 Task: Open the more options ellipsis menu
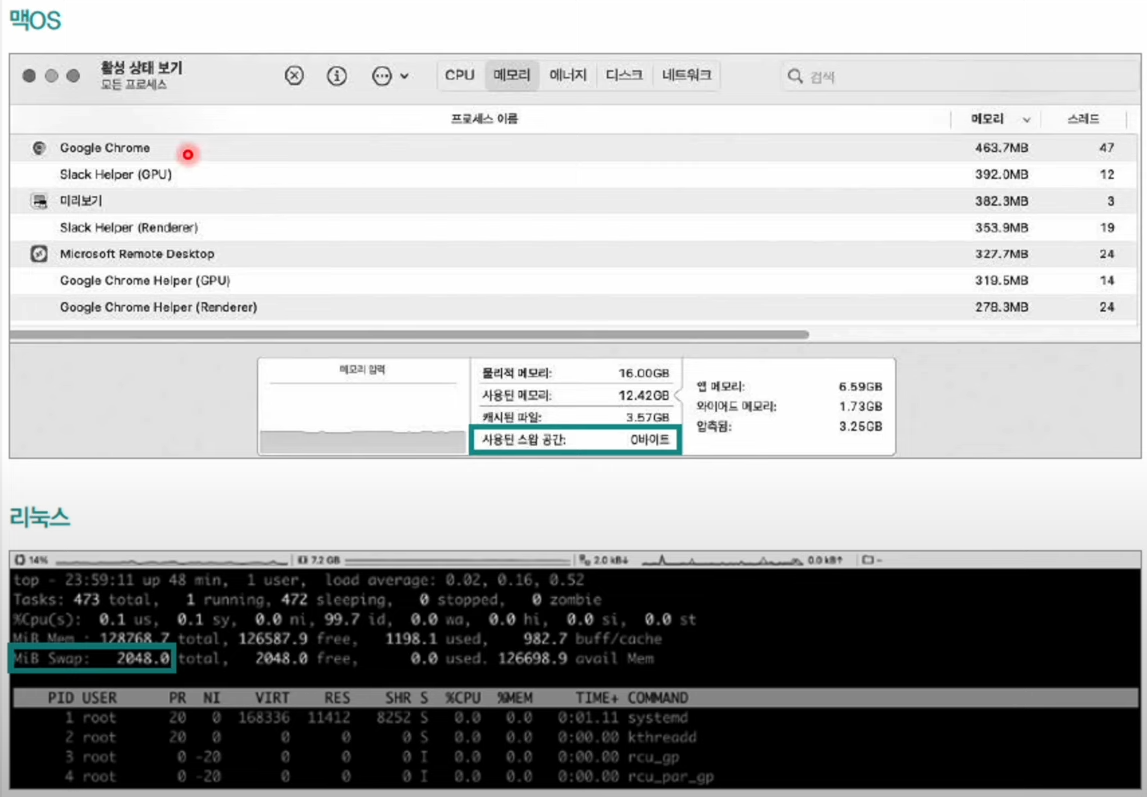(390, 75)
